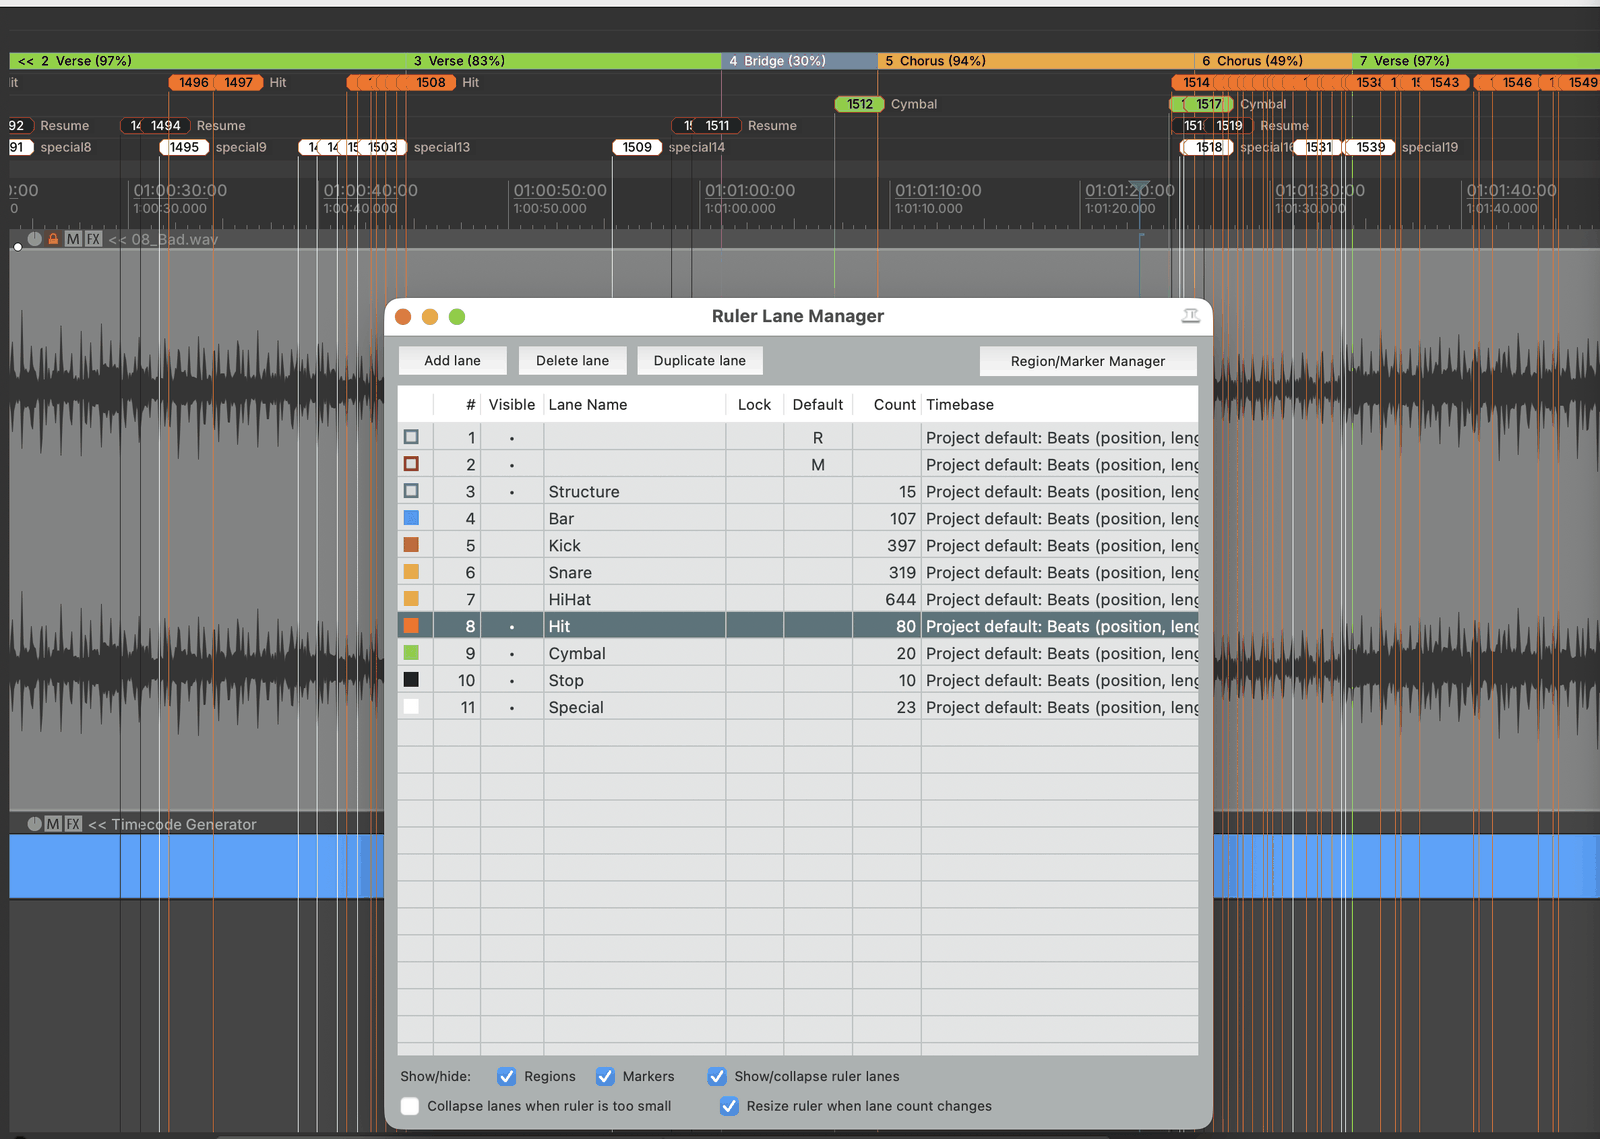Image resolution: width=1600 pixels, height=1139 pixels.
Task: Click the Duplicate lane button
Action: click(x=700, y=361)
